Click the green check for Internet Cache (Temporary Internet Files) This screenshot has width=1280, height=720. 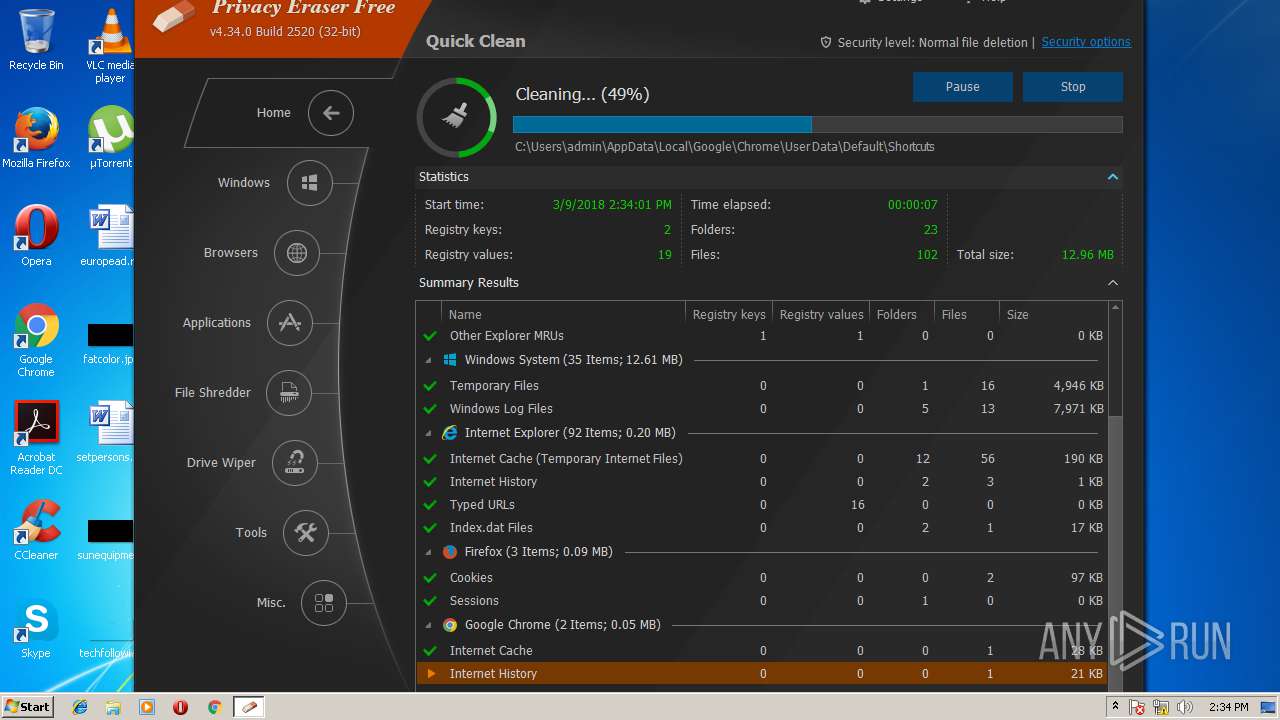tap(430, 459)
